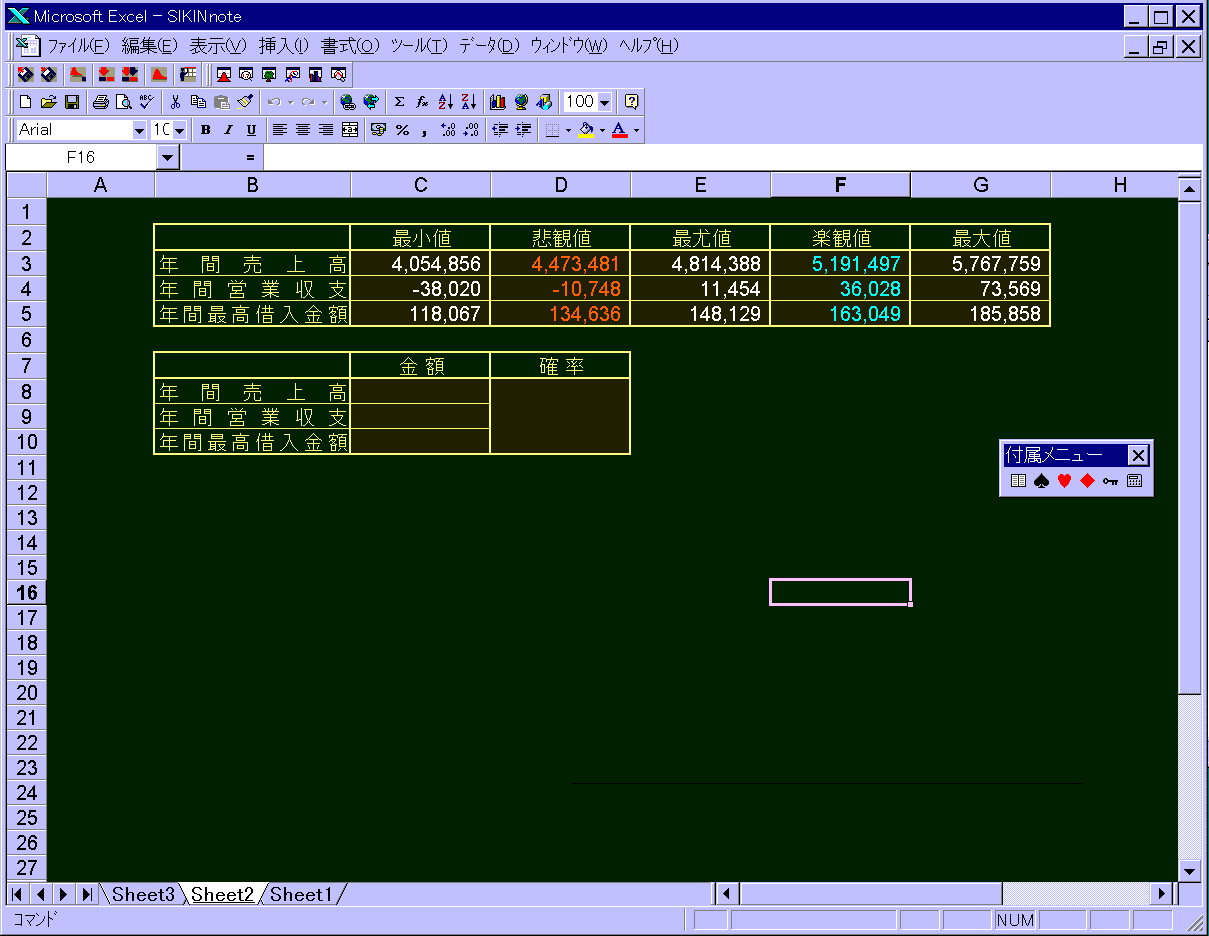Click the row 5 header
Screen dimensions: 1209x936
tap(26, 314)
